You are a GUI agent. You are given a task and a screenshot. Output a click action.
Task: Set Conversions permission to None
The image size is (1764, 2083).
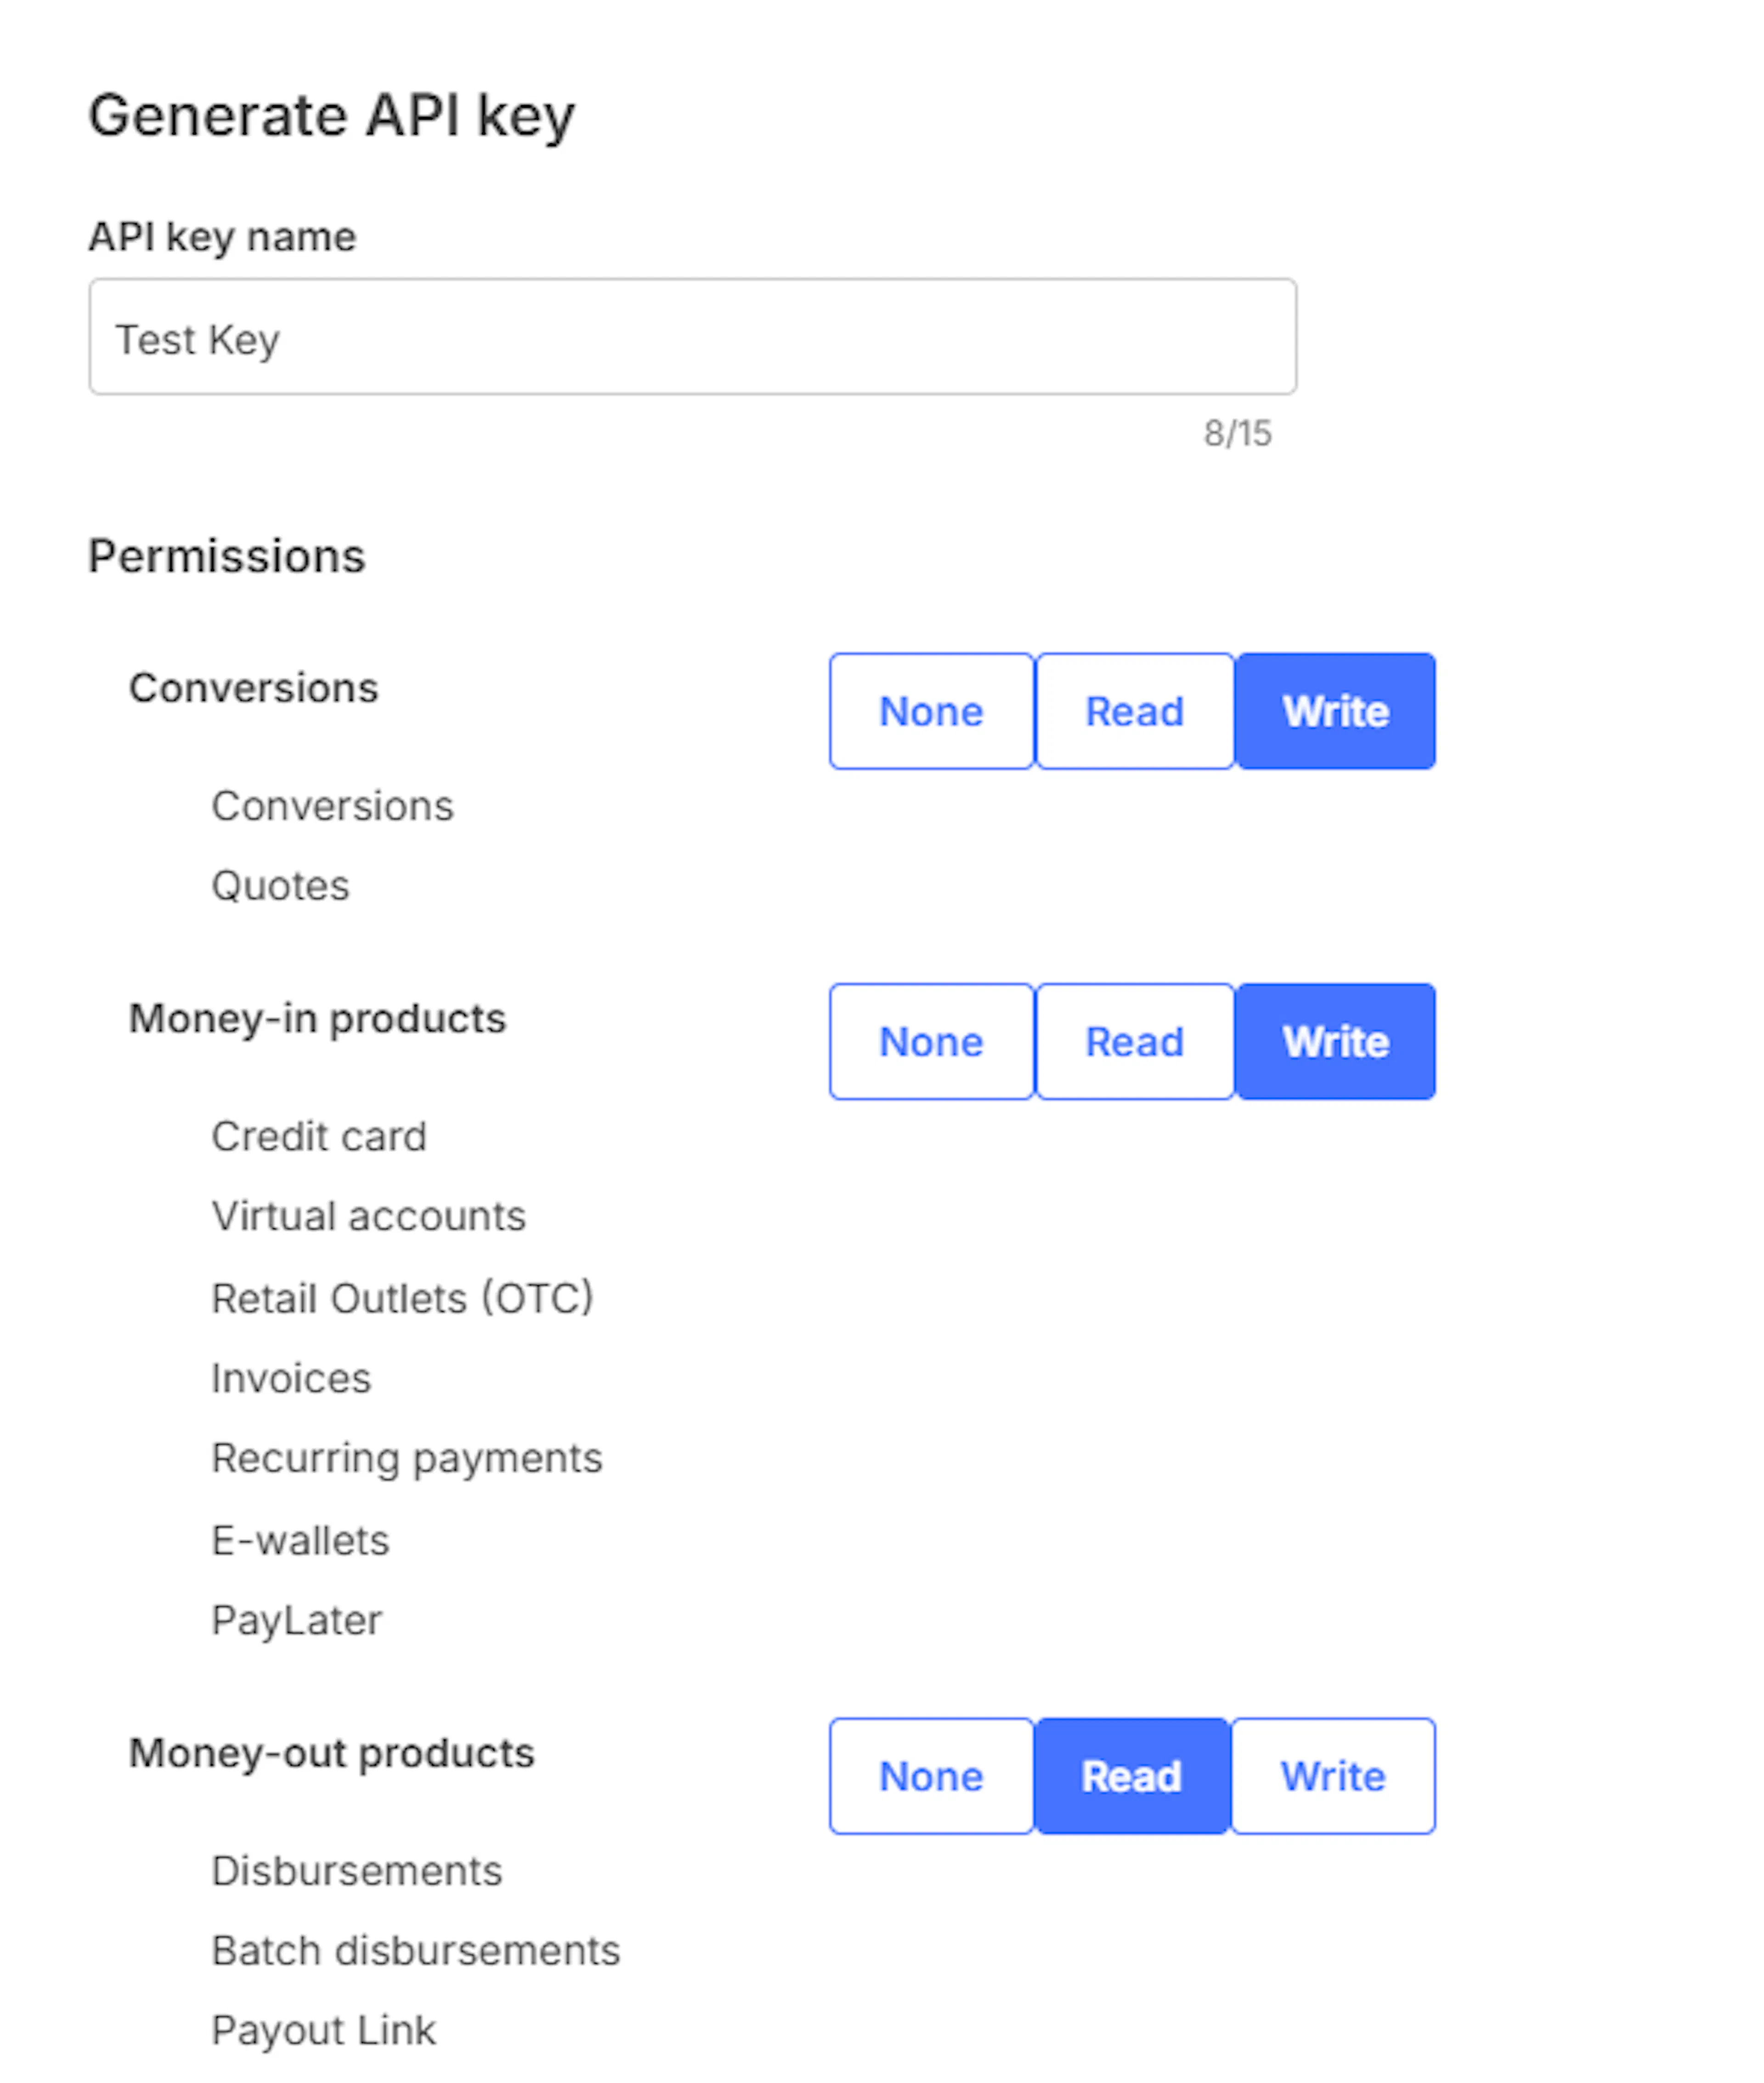tap(931, 711)
